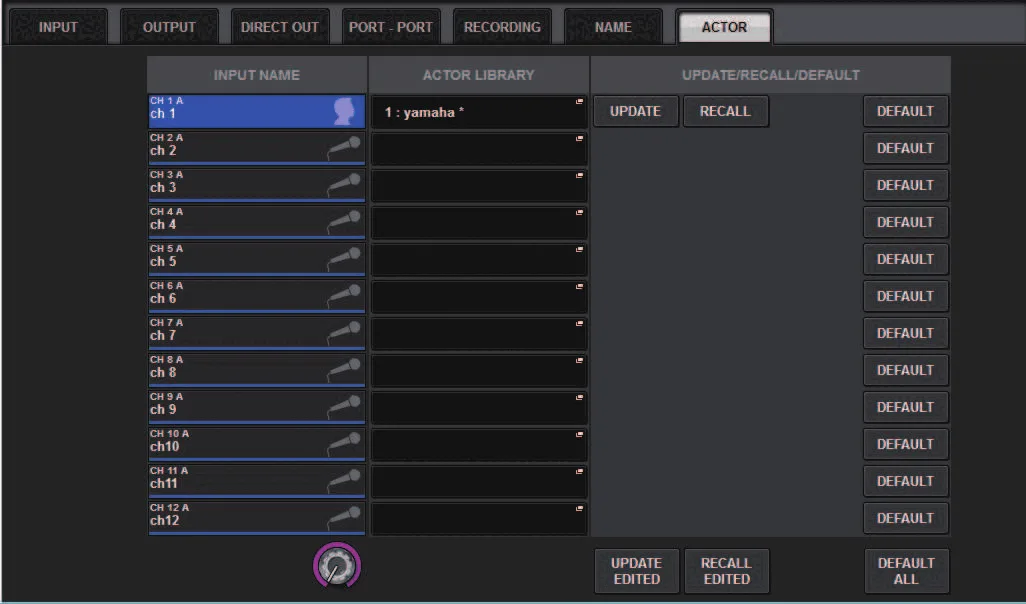Screen dimensions: 1026x604
Task: Reset ch12 with its DEFAULT button
Action: 906,518
